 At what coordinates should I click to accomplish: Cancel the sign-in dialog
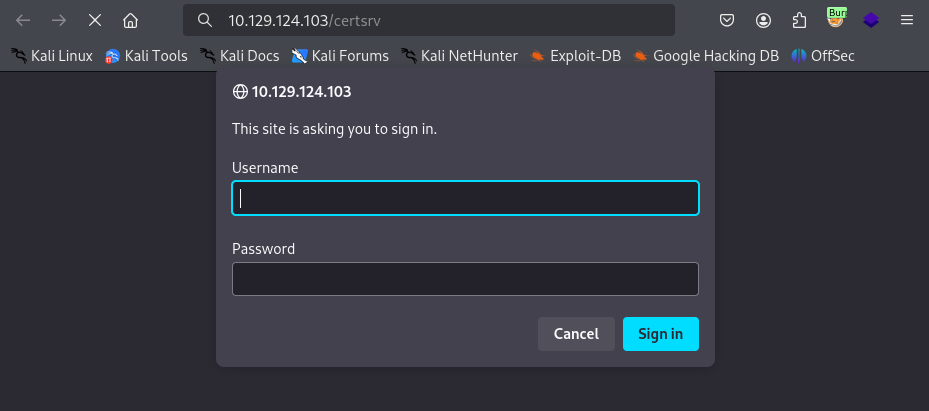pyautogui.click(x=576, y=334)
